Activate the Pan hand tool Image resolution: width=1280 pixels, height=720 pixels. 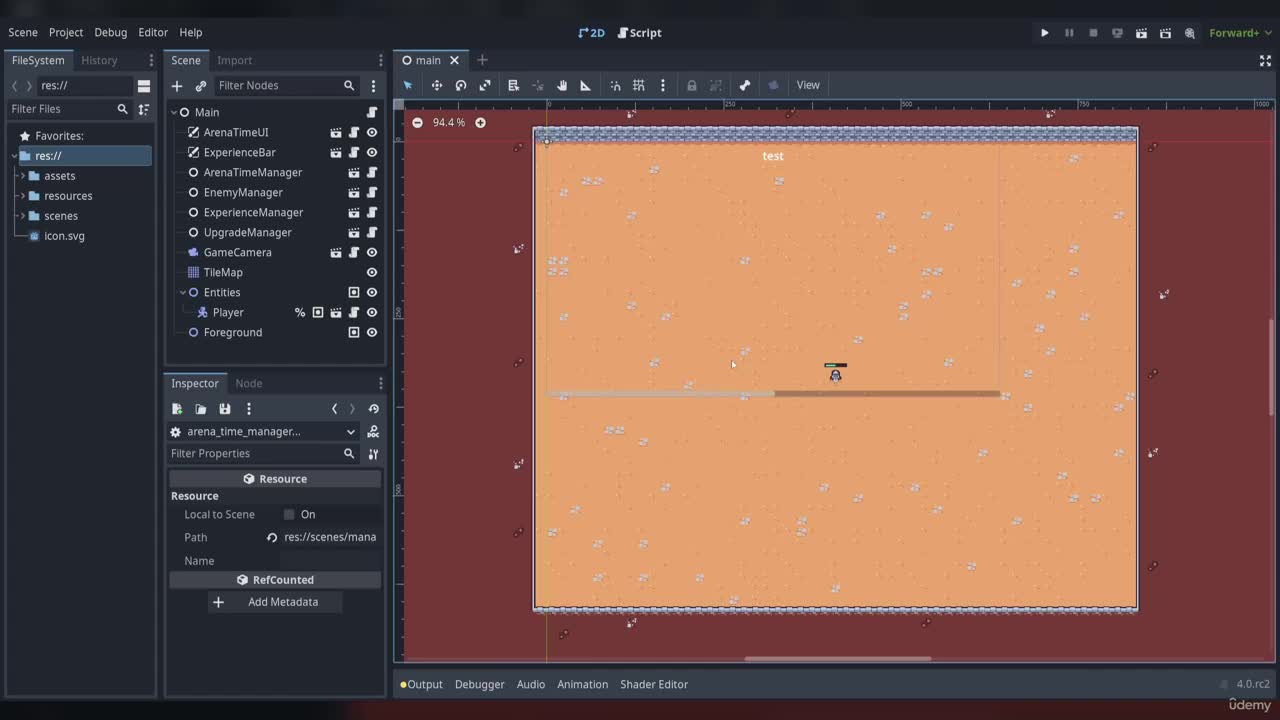(562, 85)
